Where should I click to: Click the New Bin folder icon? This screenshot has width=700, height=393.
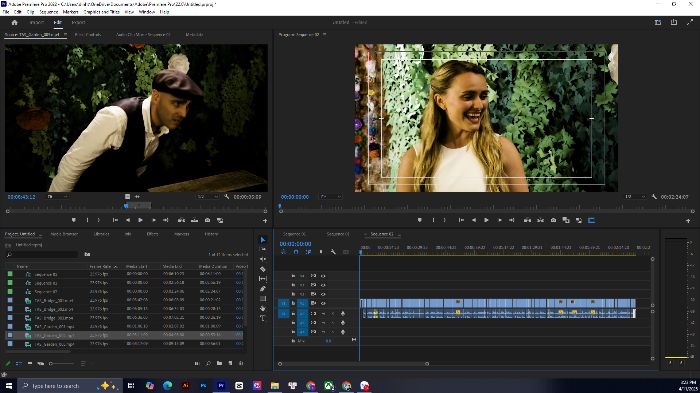[x=219, y=364]
